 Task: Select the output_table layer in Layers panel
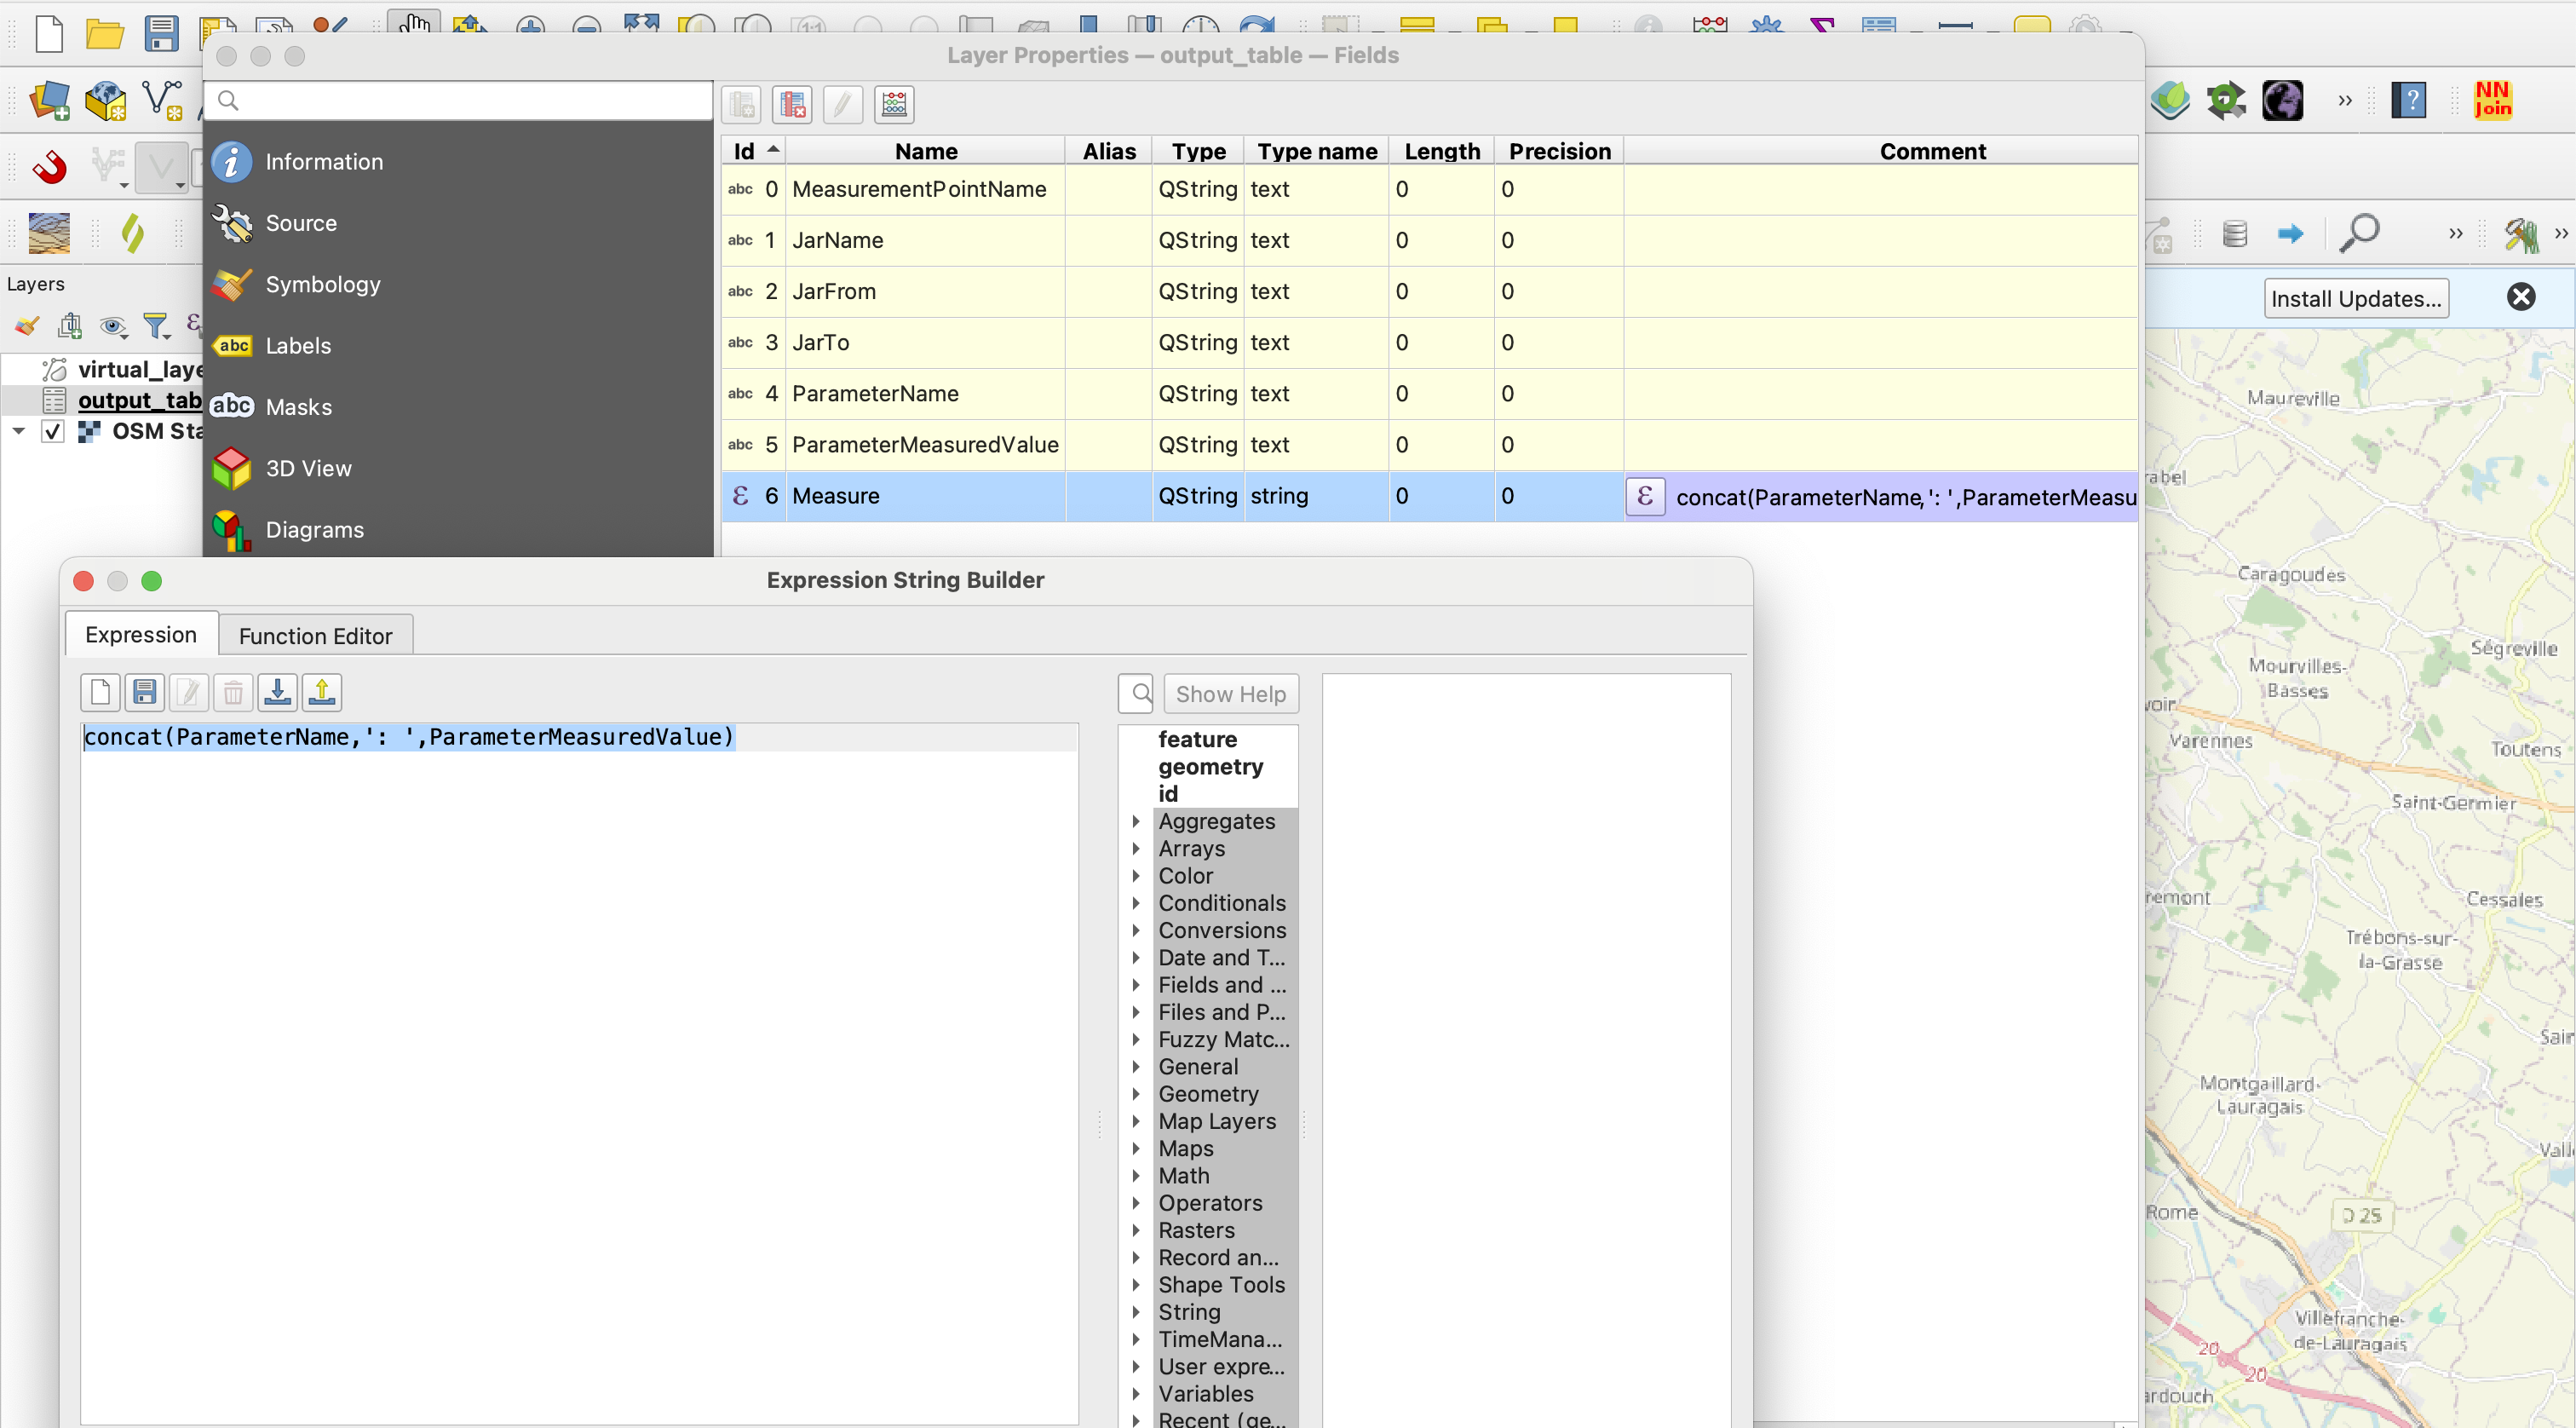140,400
